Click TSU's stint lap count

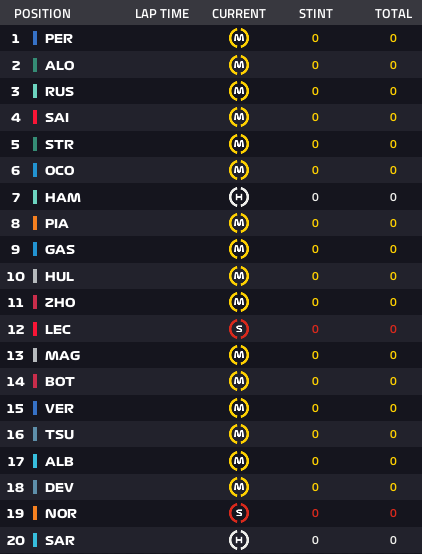pos(315,434)
